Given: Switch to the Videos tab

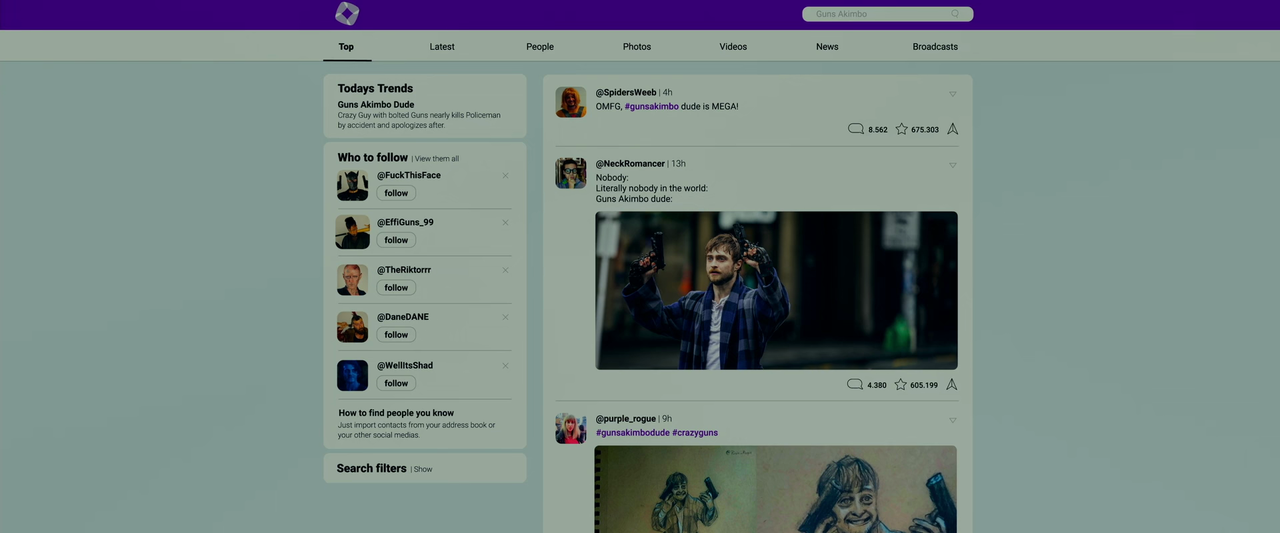Looking at the screenshot, I should (733, 47).
